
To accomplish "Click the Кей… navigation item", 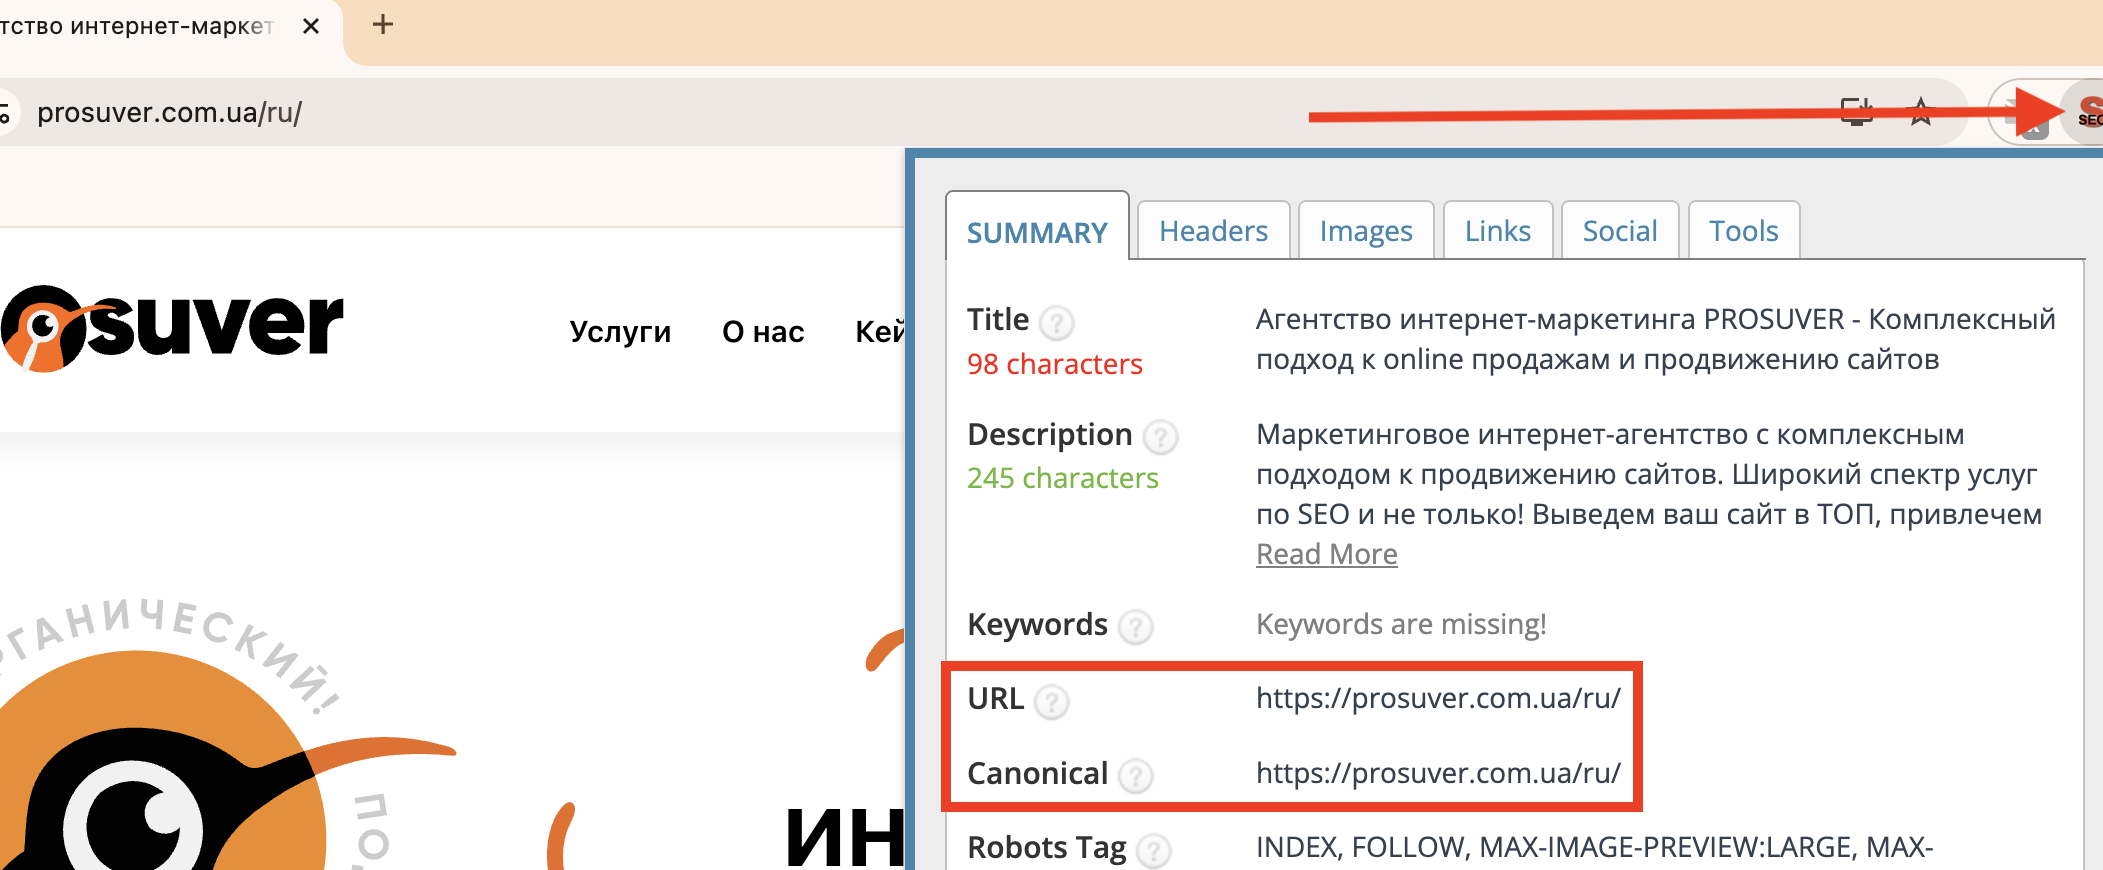I will pyautogui.click(x=879, y=331).
